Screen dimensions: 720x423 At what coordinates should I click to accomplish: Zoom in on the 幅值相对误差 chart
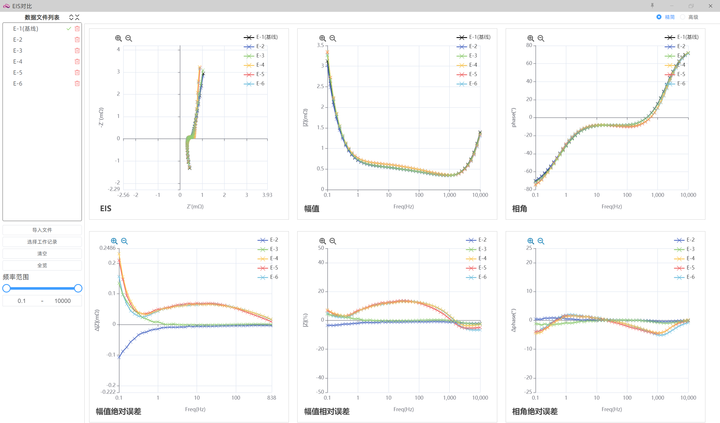point(322,241)
